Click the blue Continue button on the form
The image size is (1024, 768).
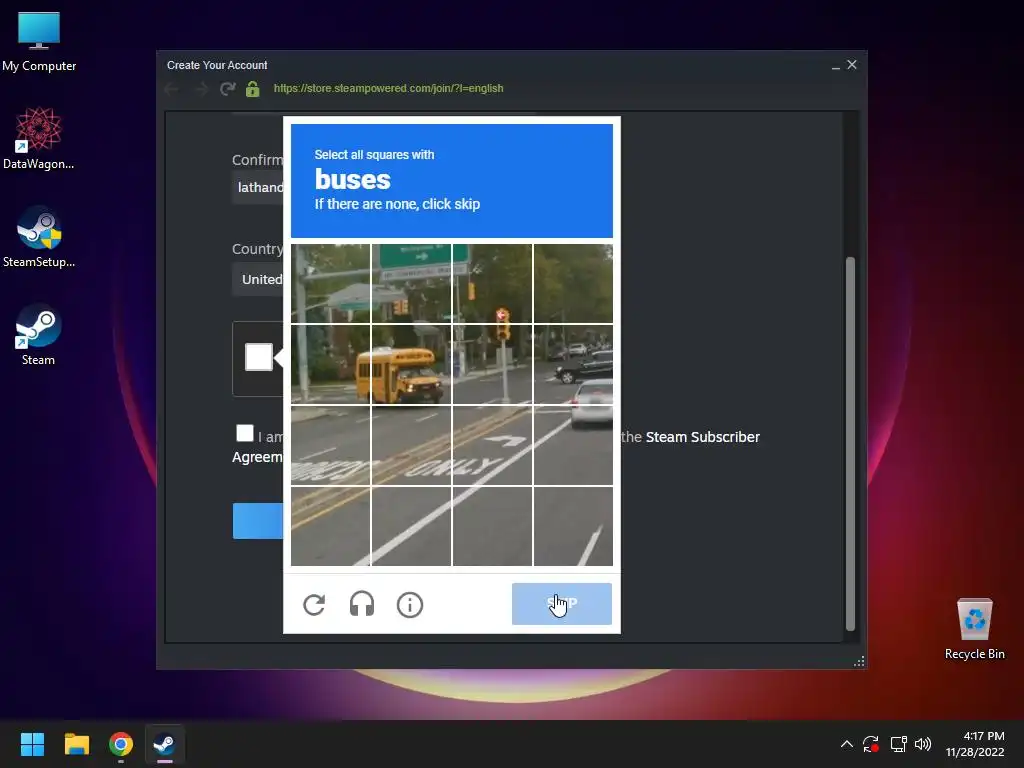[x=258, y=520]
